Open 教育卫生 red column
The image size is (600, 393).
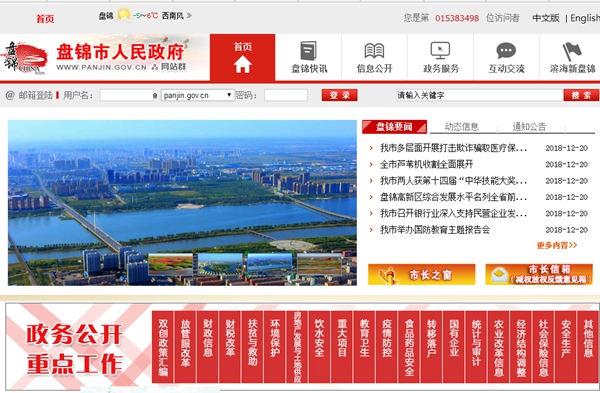click(x=364, y=347)
